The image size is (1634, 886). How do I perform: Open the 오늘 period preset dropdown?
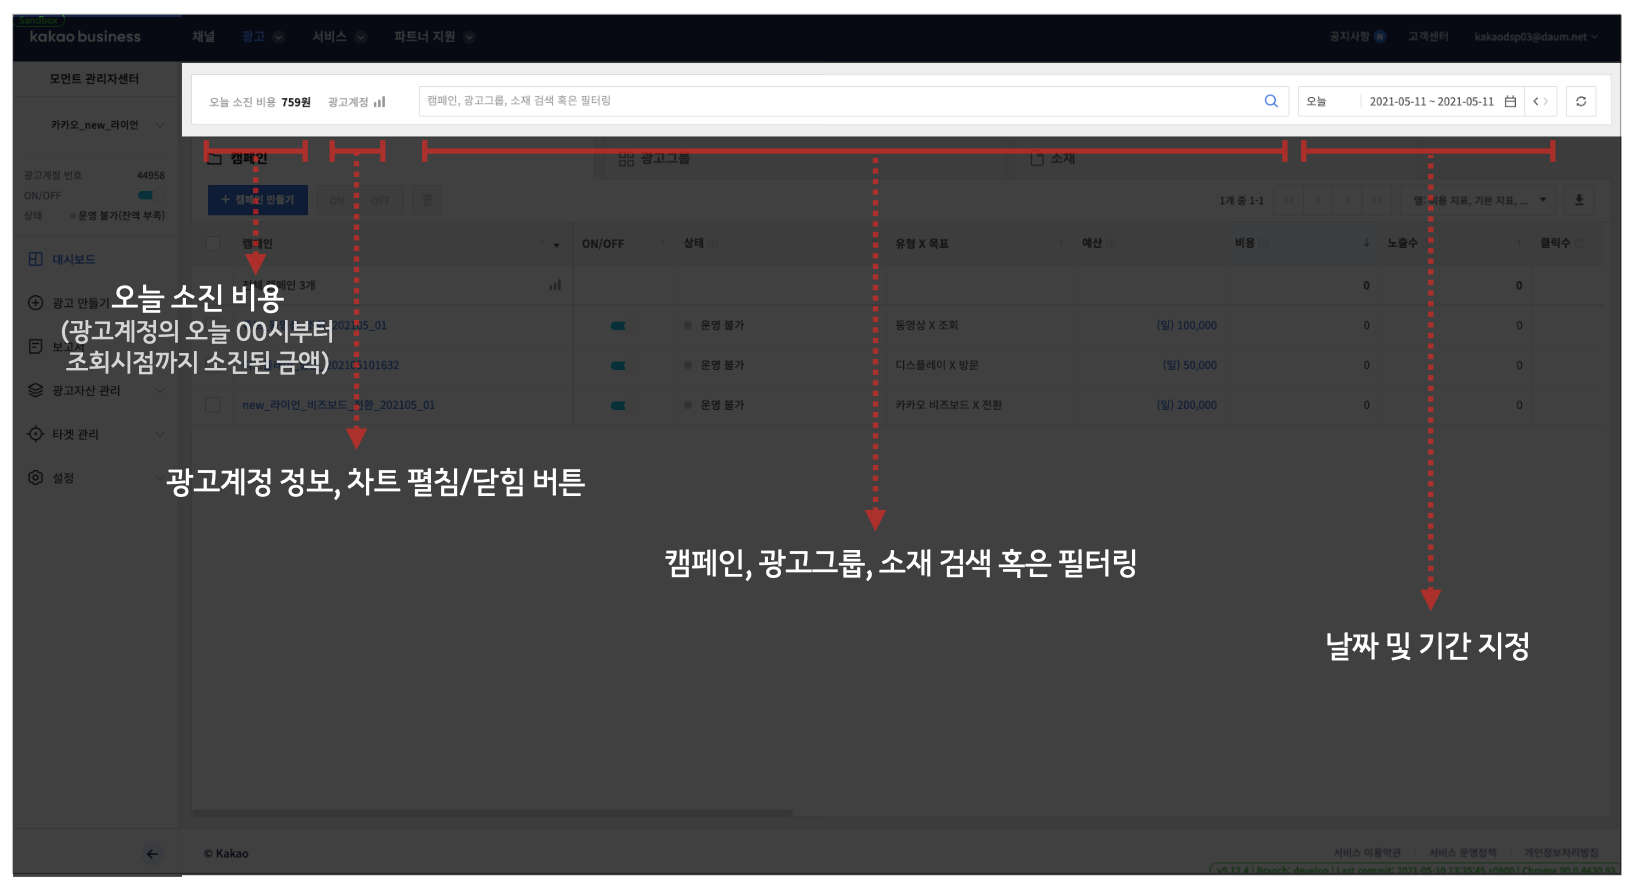(x=1328, y=101)
